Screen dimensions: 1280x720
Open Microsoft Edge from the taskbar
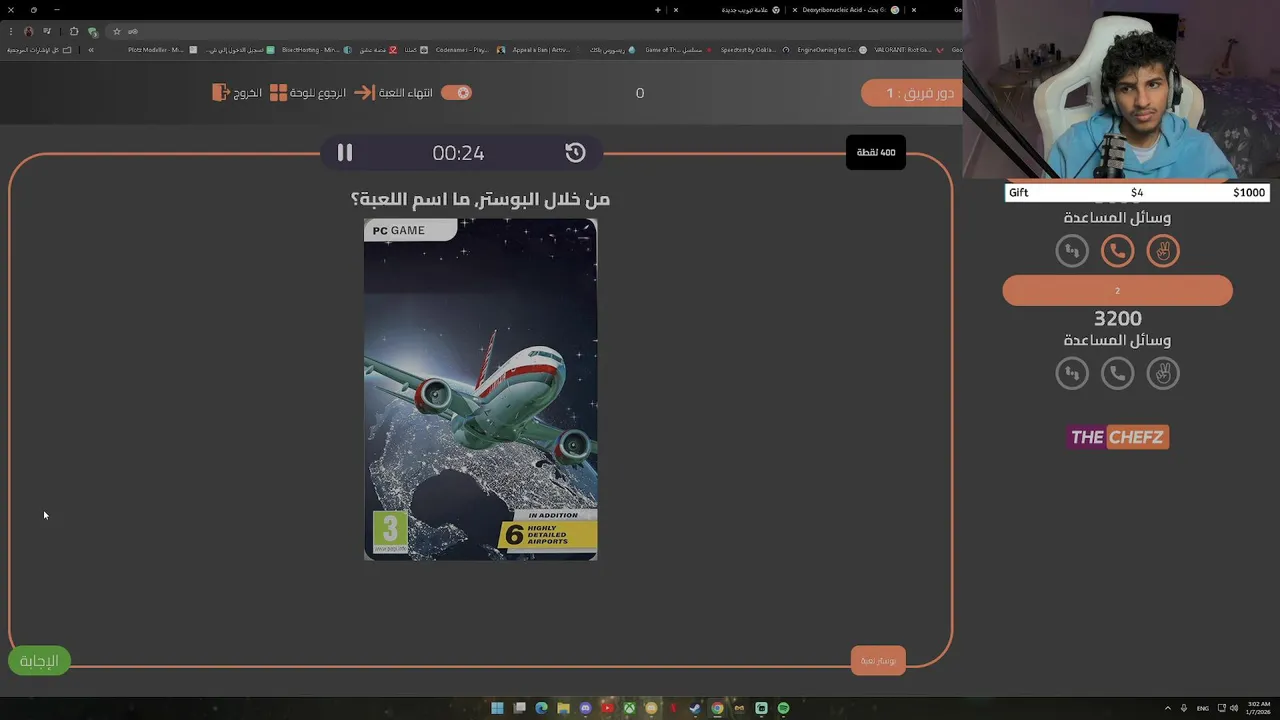(541, 708)
